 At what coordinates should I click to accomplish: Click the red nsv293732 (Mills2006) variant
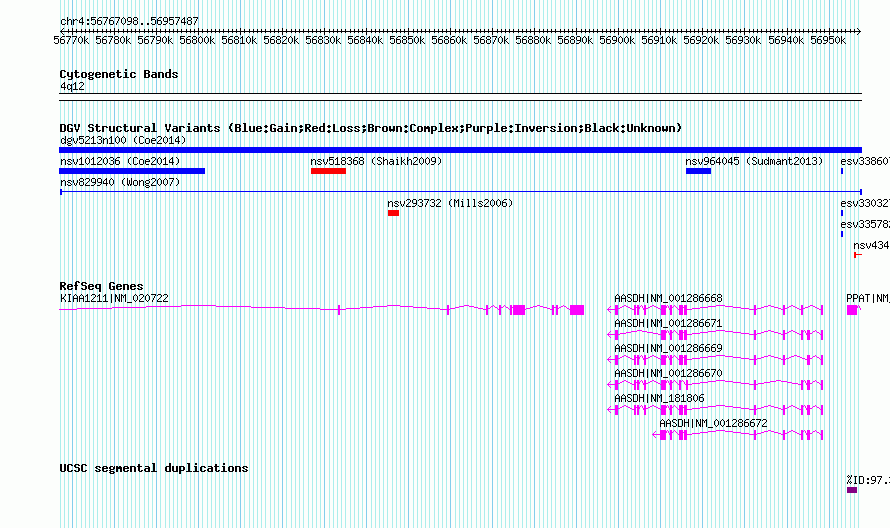pos(393,213)
